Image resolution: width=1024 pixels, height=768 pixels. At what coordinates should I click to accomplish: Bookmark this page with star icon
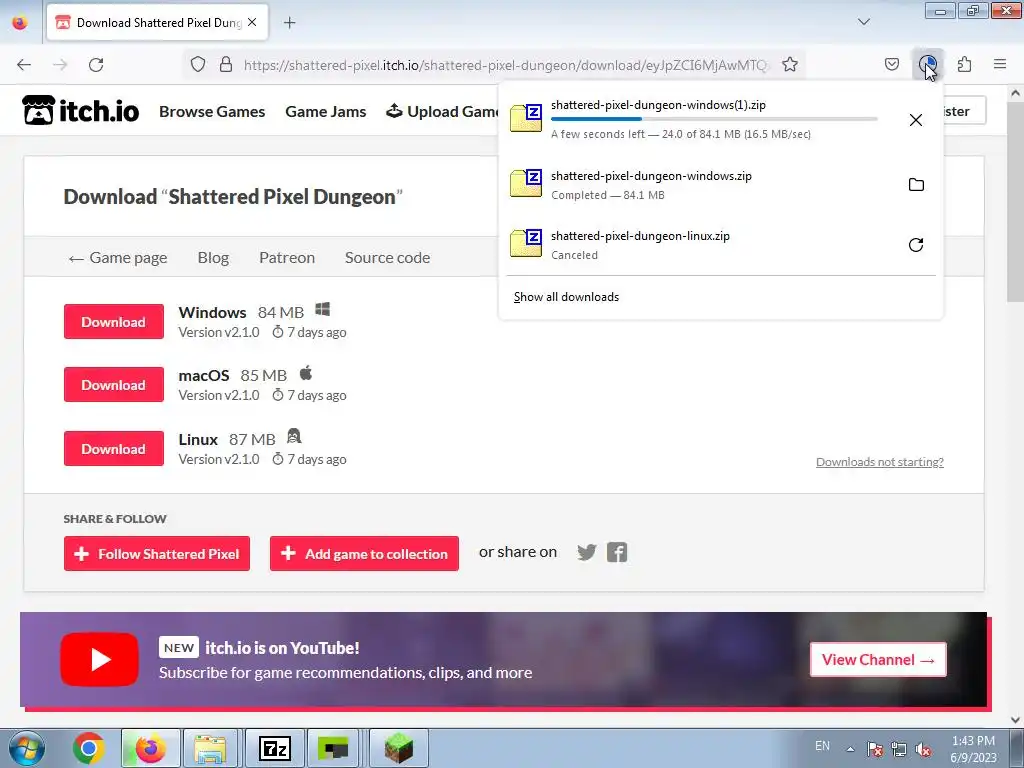tap(790, 65)
